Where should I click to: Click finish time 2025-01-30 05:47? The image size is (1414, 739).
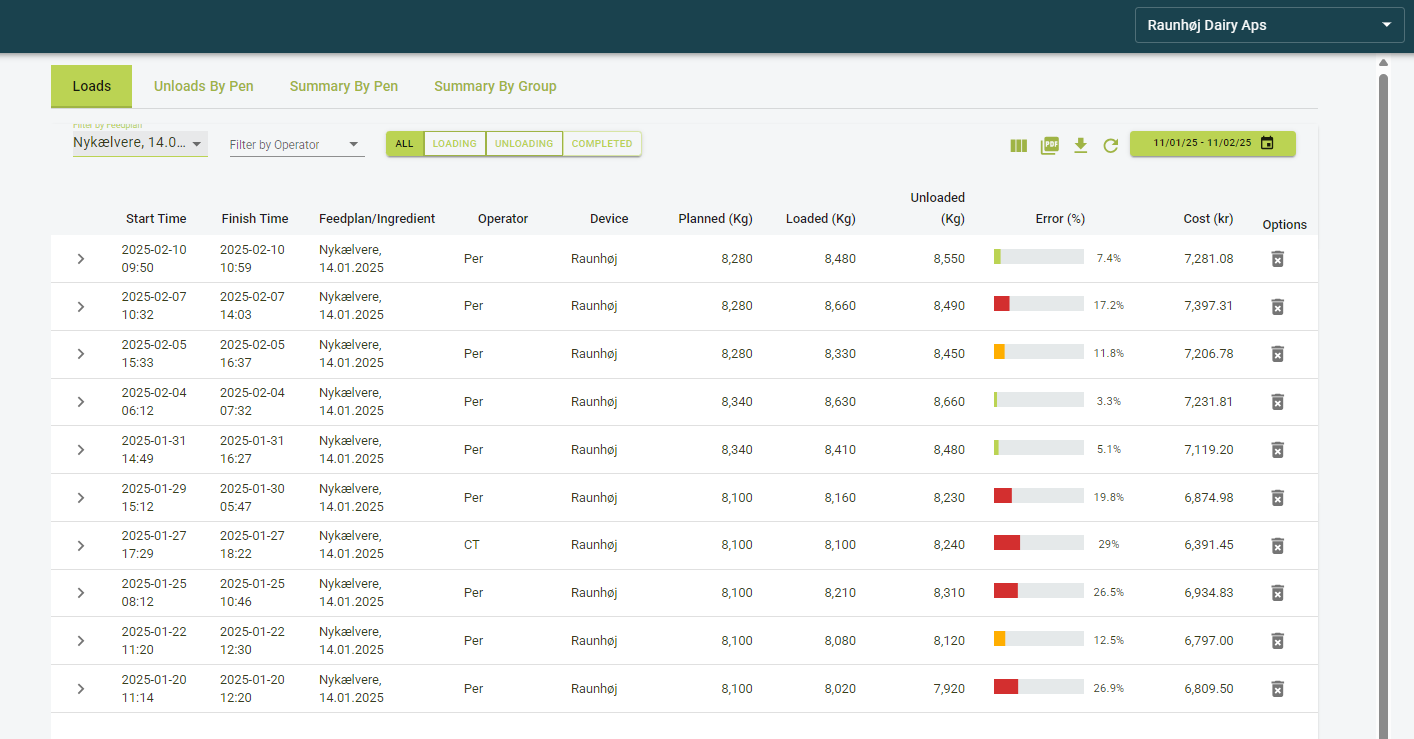252,498
